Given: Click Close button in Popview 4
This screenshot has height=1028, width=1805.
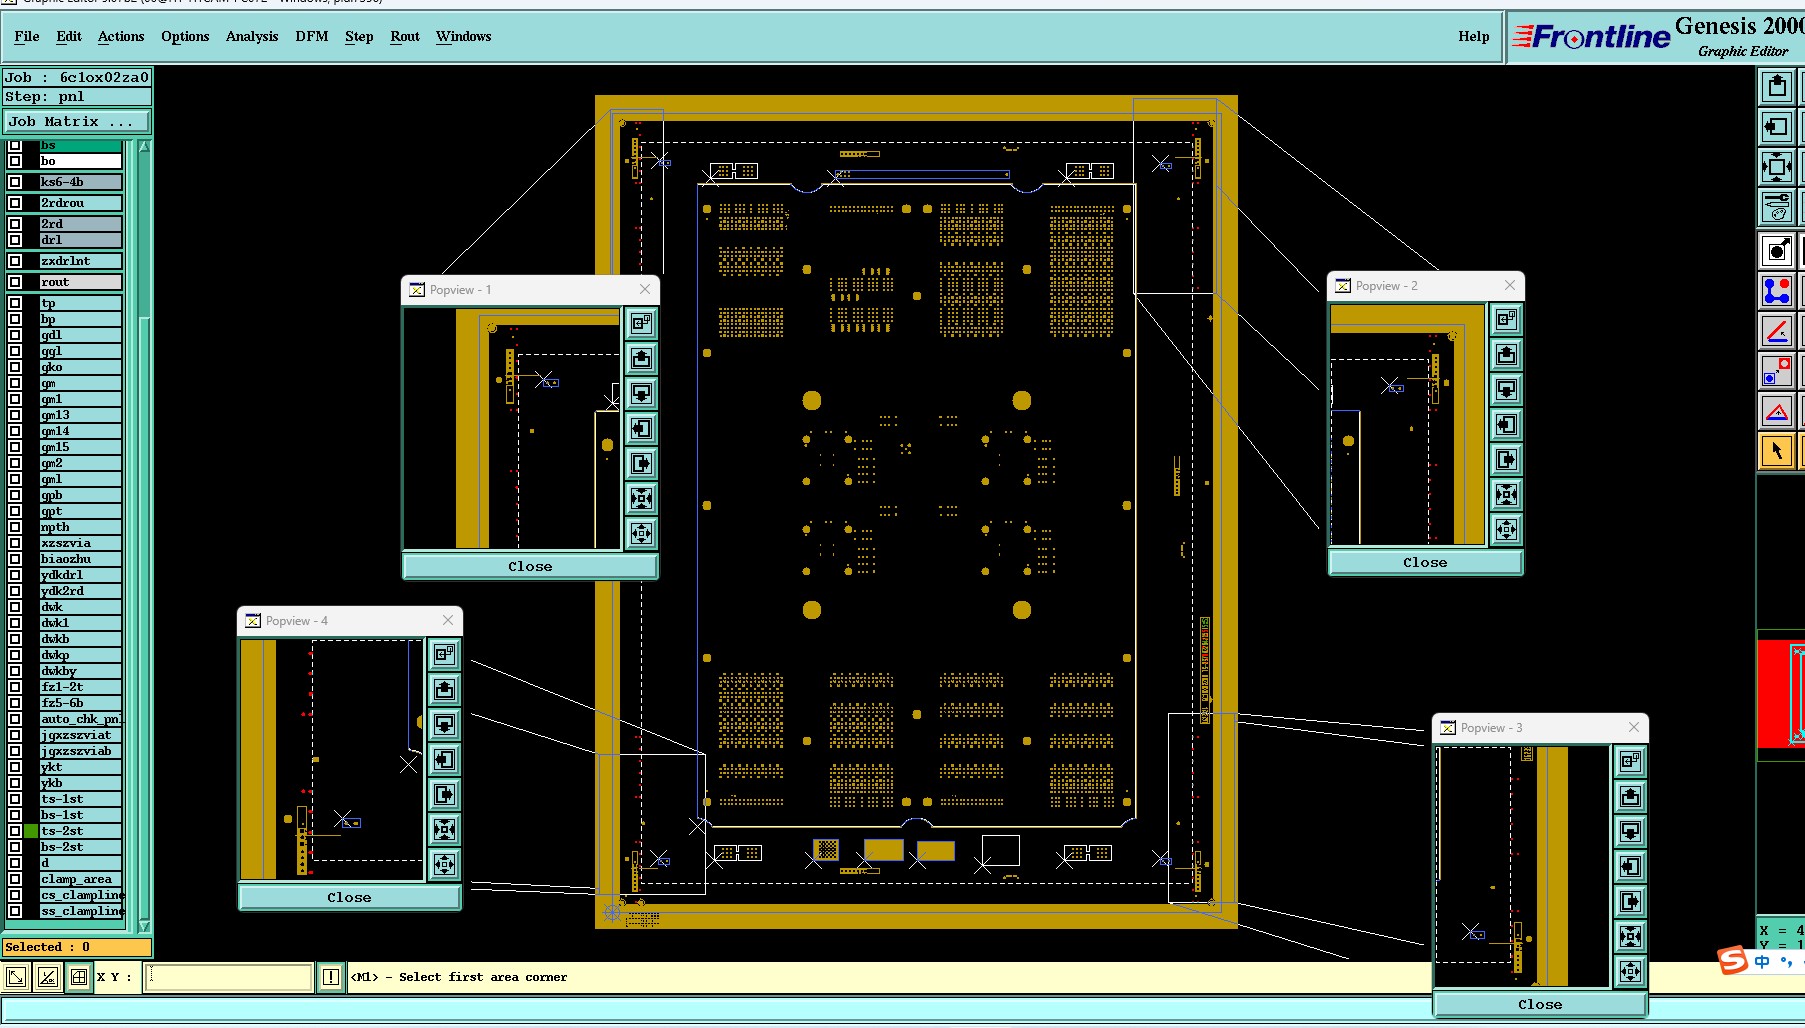Looking at the screenshot, I should pos(349,897).
